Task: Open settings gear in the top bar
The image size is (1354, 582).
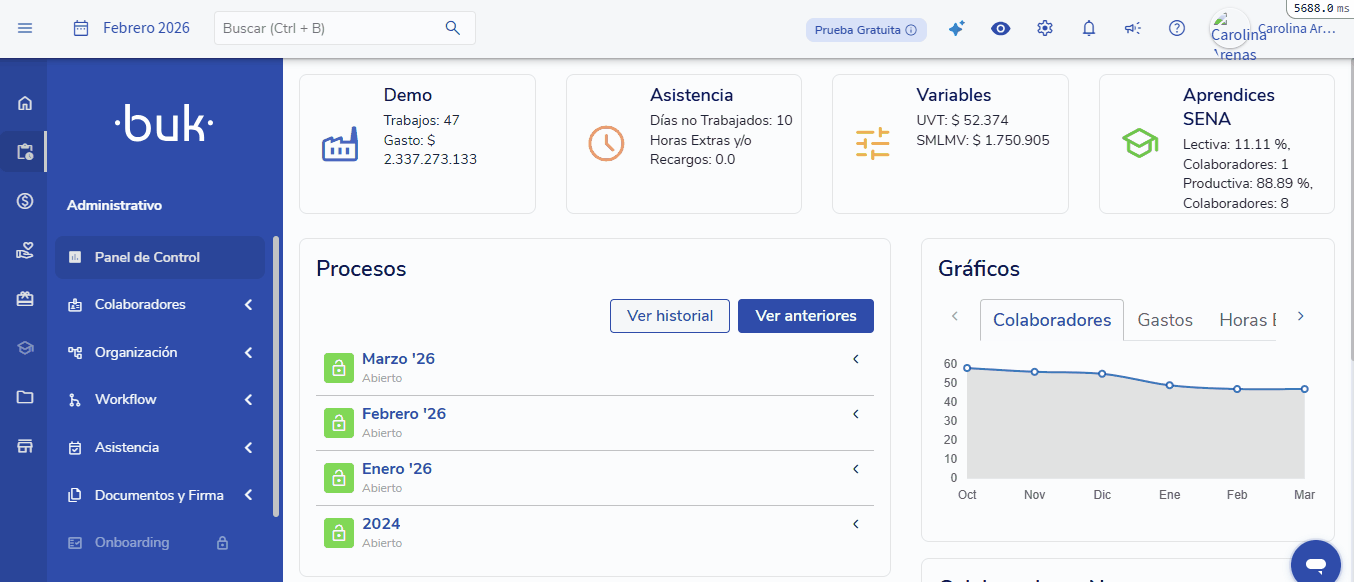Action: (x=1045, y=29)
